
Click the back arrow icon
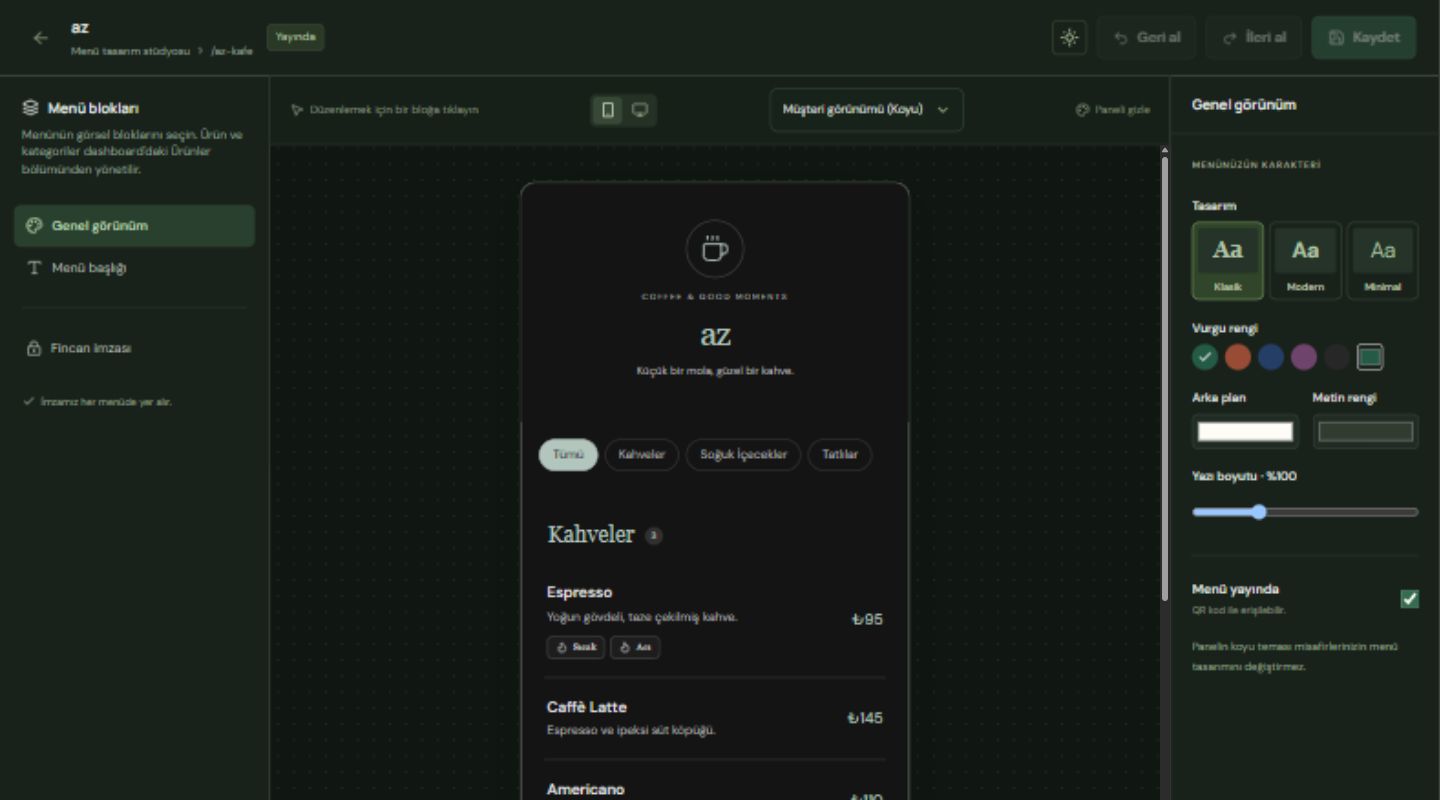pyautogui.click(x=40, y=38)
